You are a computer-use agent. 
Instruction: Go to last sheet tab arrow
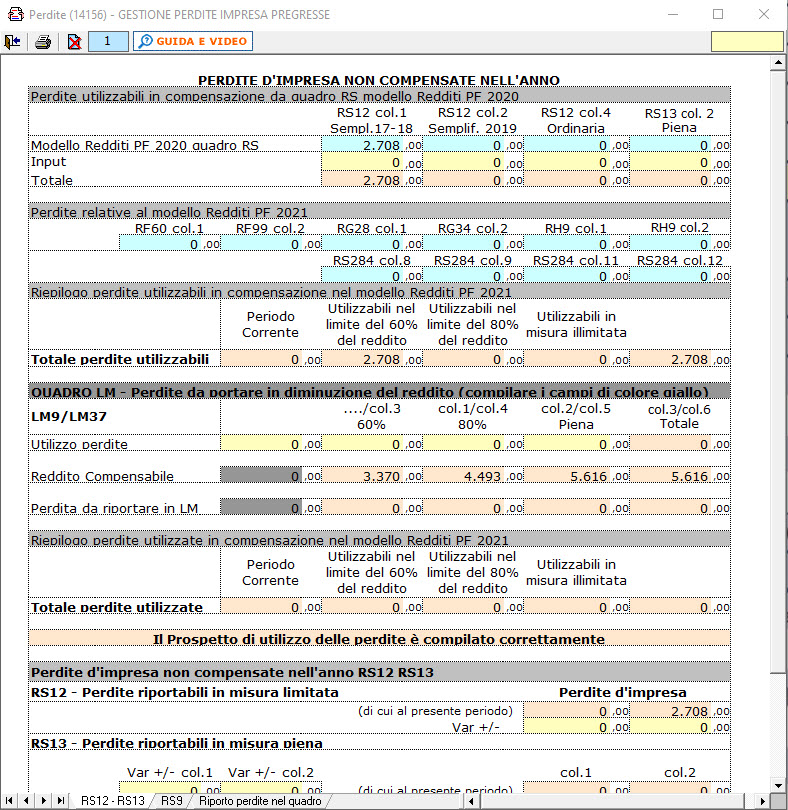[x=61, y=801]
